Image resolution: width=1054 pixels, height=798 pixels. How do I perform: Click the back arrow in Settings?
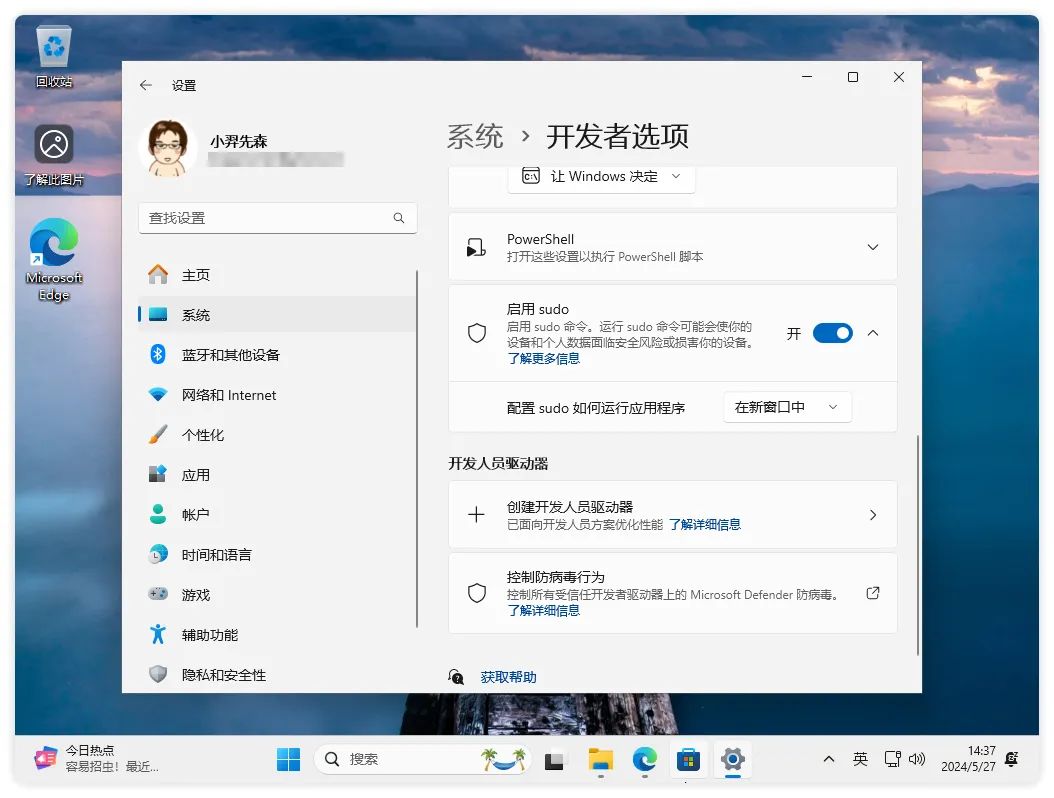pyautogui.click(x=146, y=86)
